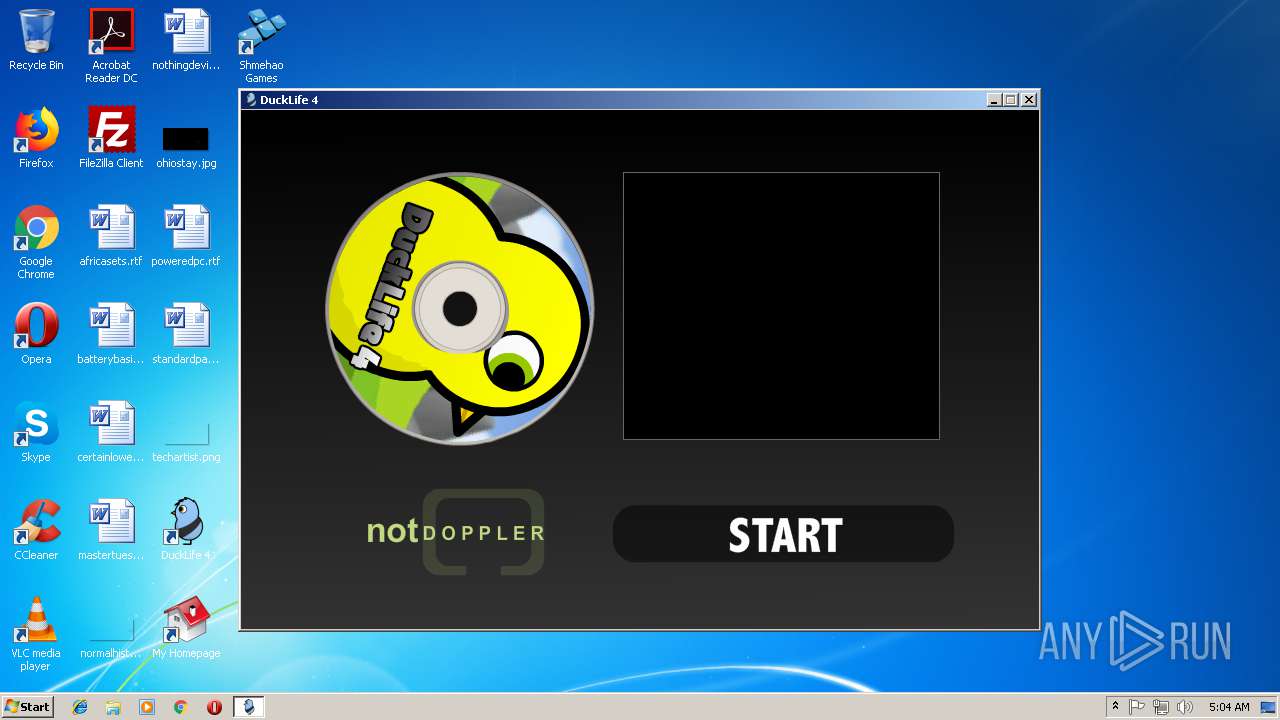Select DuckLife 4 desktop shortcut
The height and width of the screenshot is (720, 1280).
click(186, 530)
